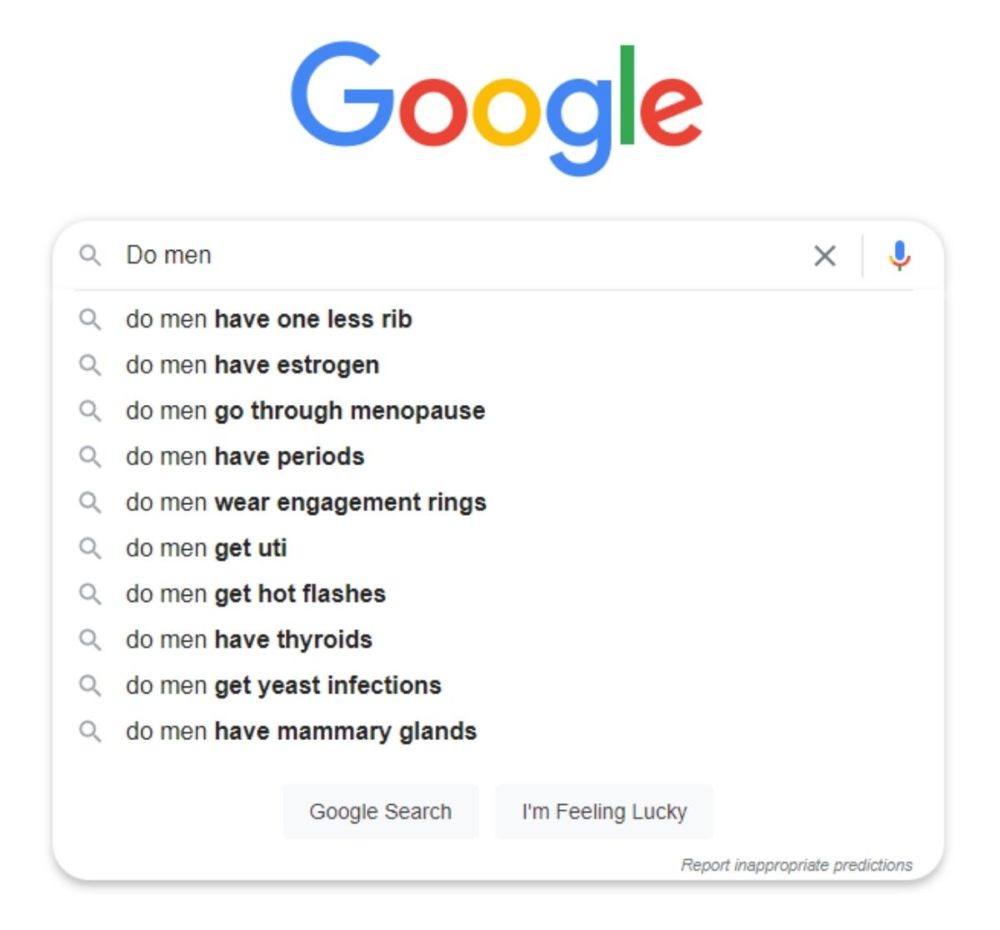Image resolution: width=1000 pixels, height=930 pixels.
Task: Click the search icon beside 'do men have thyroids'
Action: pos(90,639)
